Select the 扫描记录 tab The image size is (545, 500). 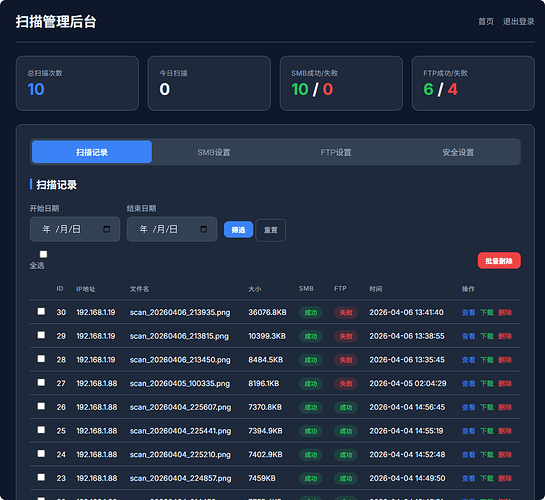92,152
